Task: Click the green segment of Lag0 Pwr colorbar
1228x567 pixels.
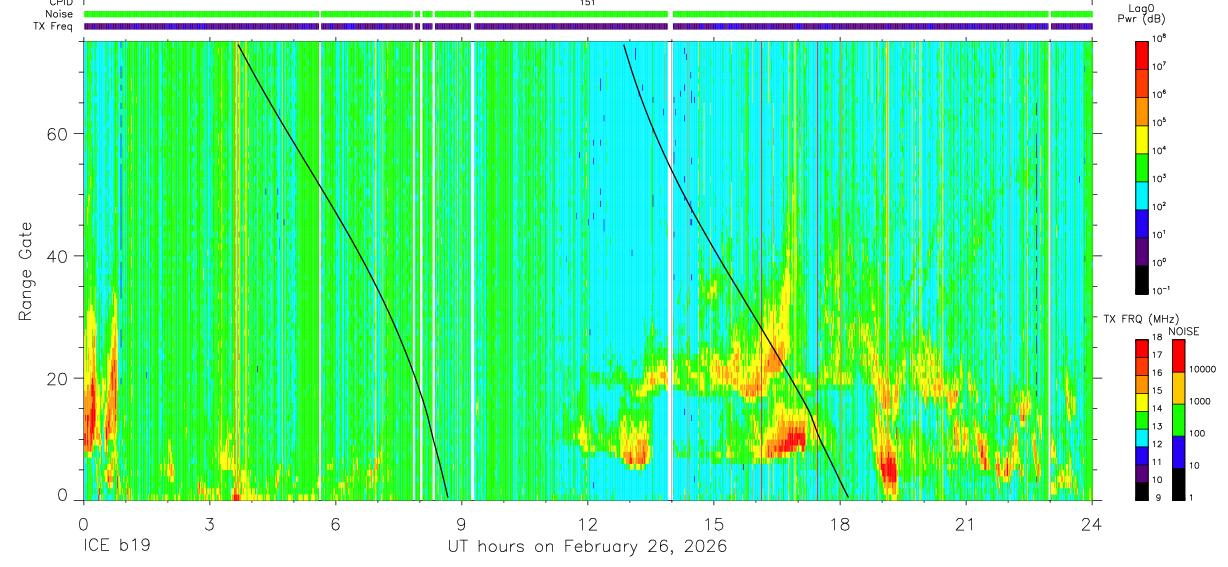Action: click(1142, 165)
